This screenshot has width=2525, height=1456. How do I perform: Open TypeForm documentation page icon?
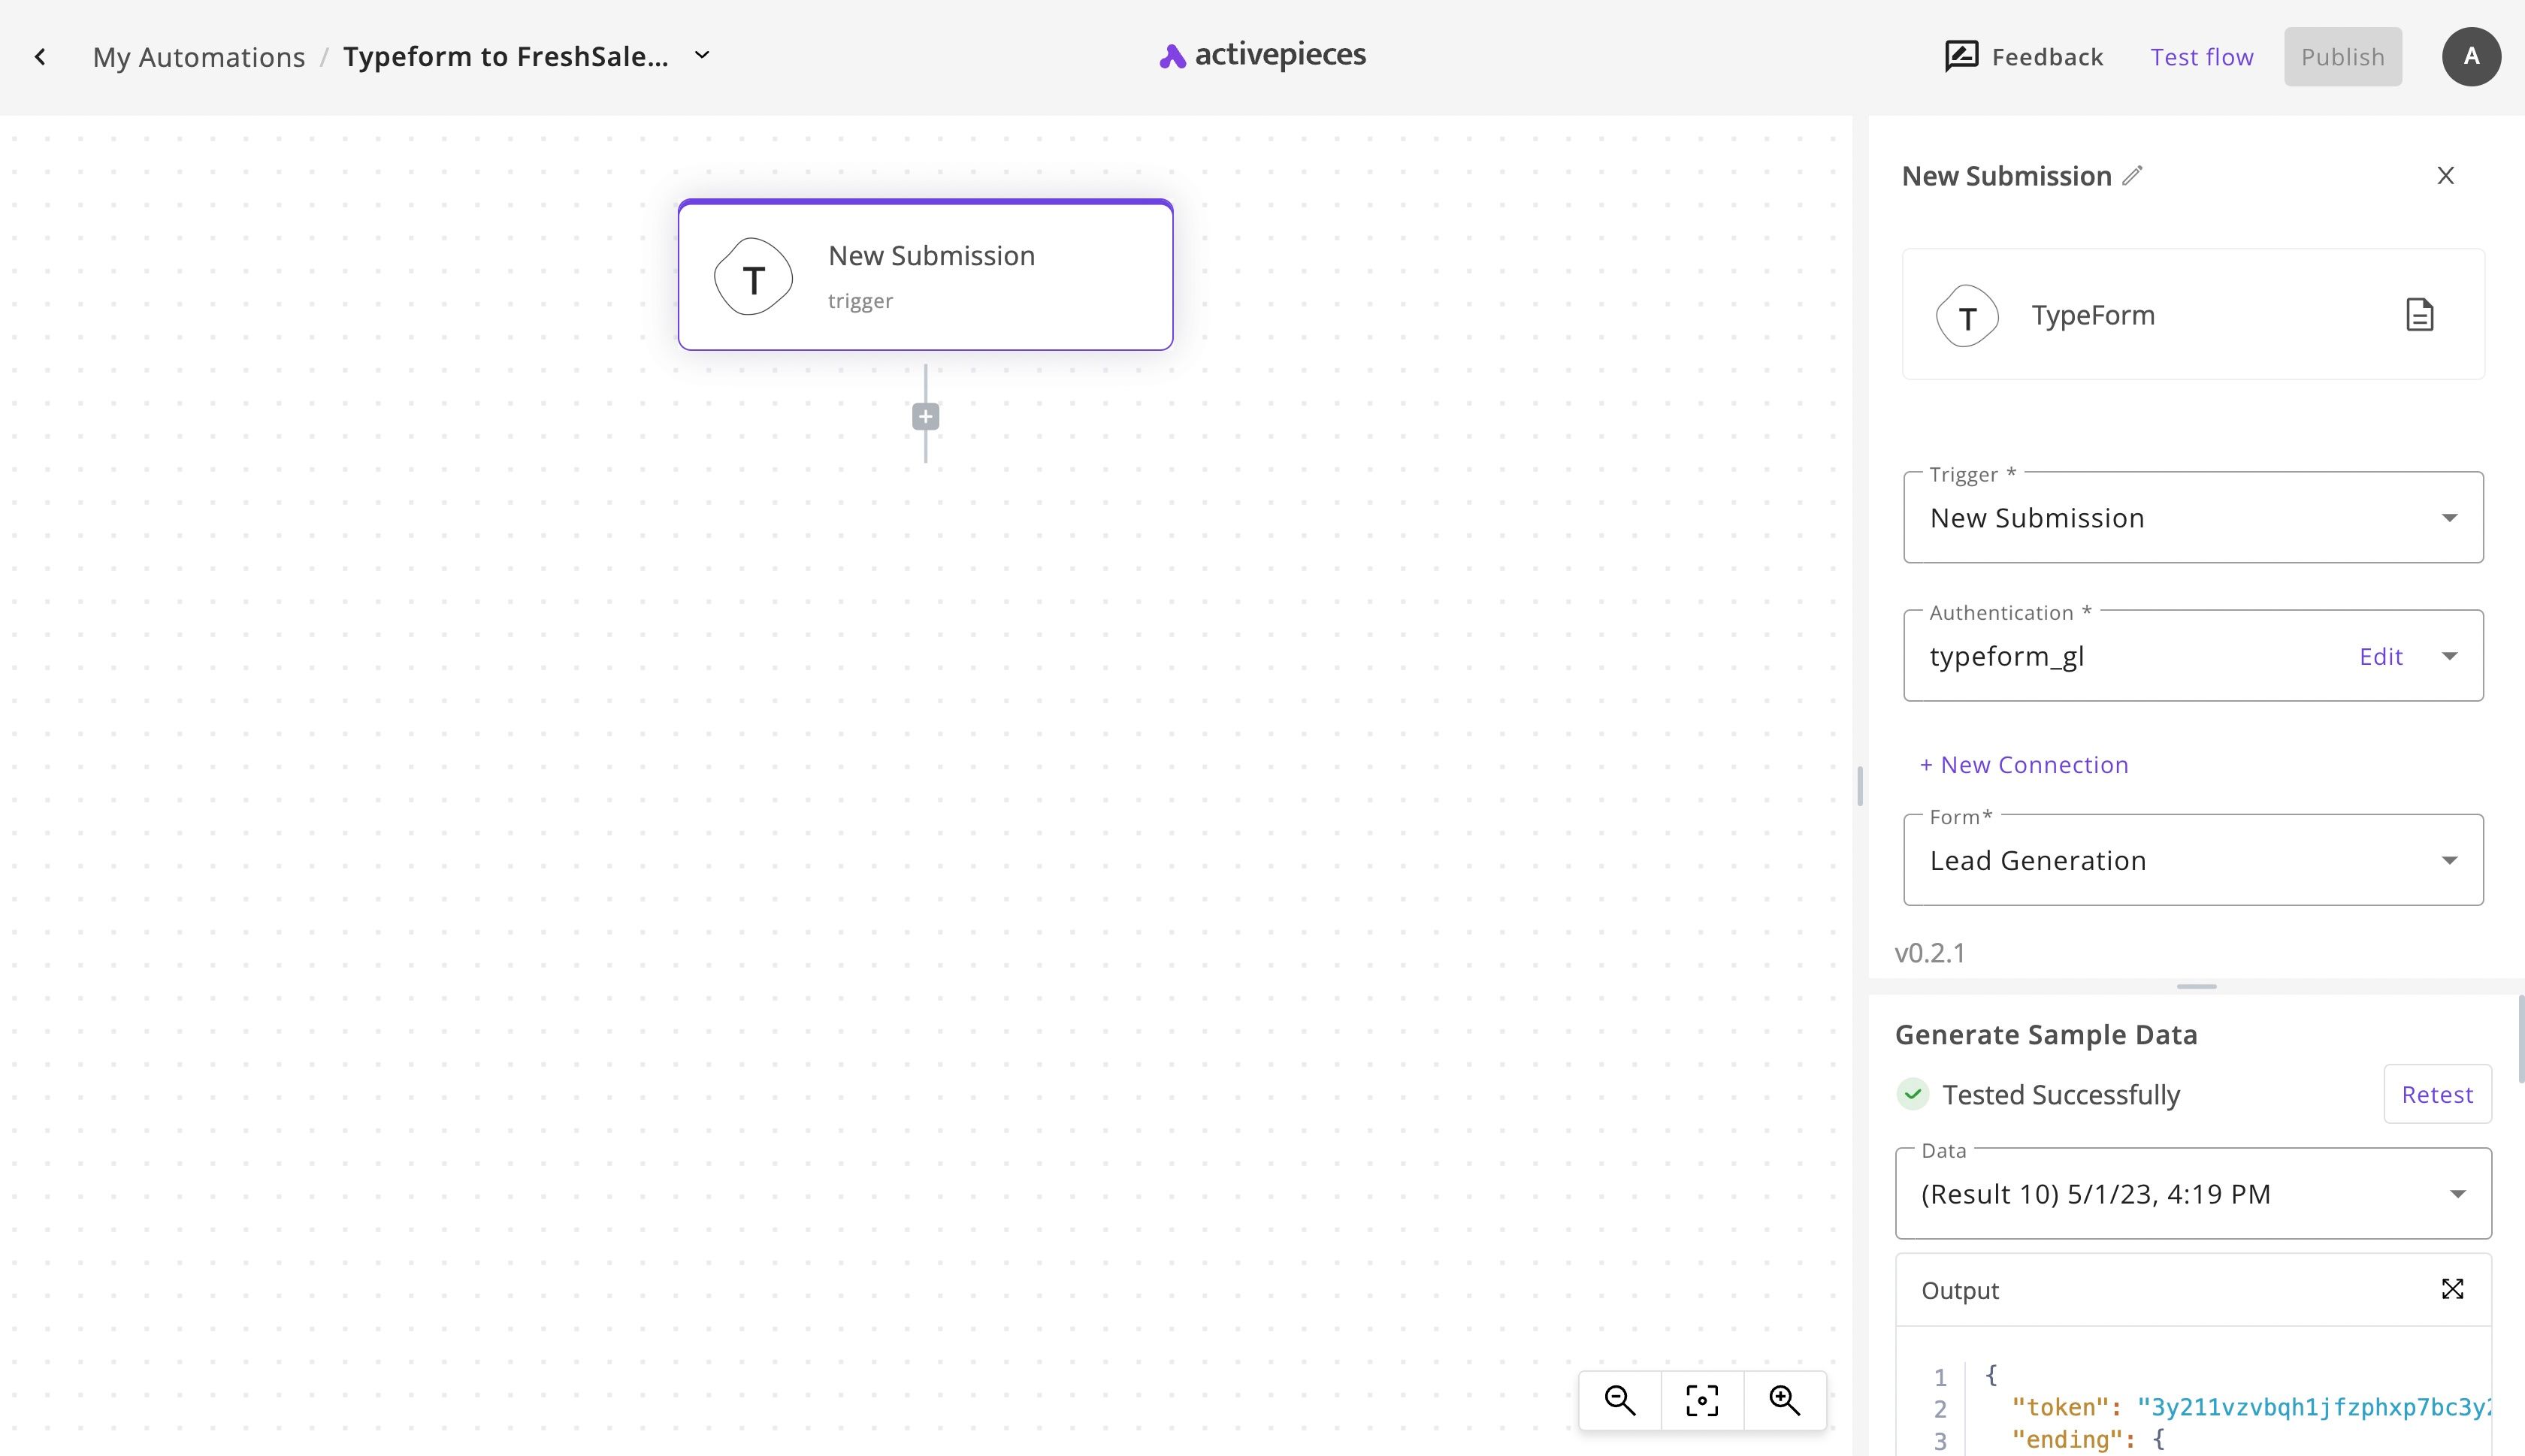click(x=2419, y=315)
